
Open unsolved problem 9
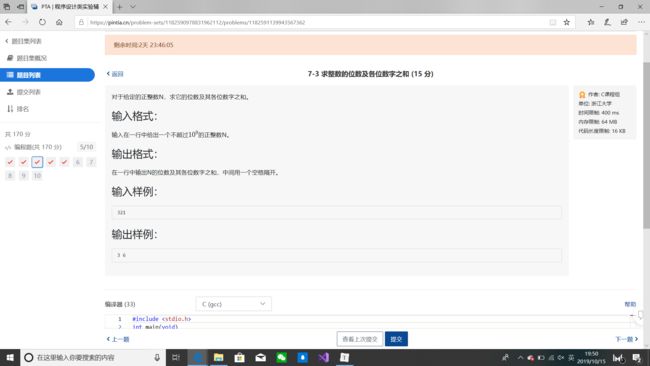click(24, 176)
